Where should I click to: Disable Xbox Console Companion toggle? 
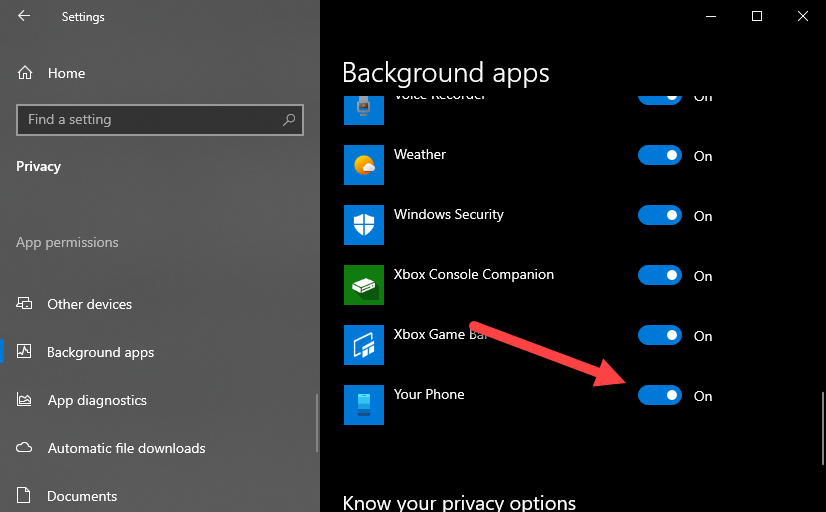coord(660,275)
